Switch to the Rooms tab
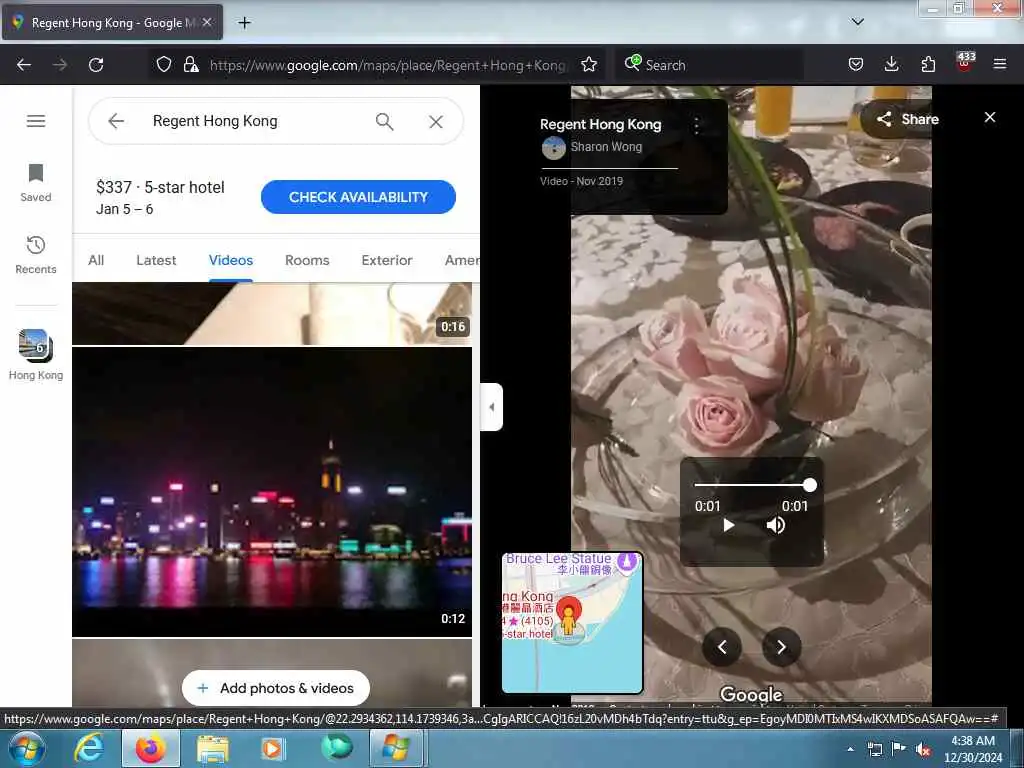This screenshot has width=1024, height=768. (x=307, y=260)
